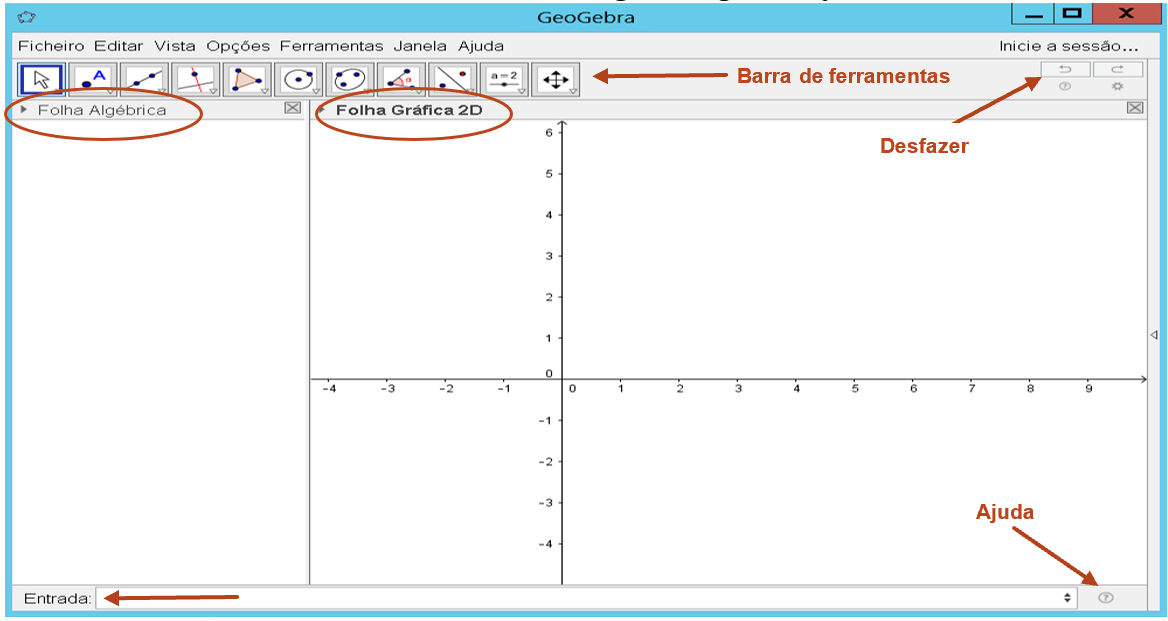Choose the Line through two points tool

(144, 79)
